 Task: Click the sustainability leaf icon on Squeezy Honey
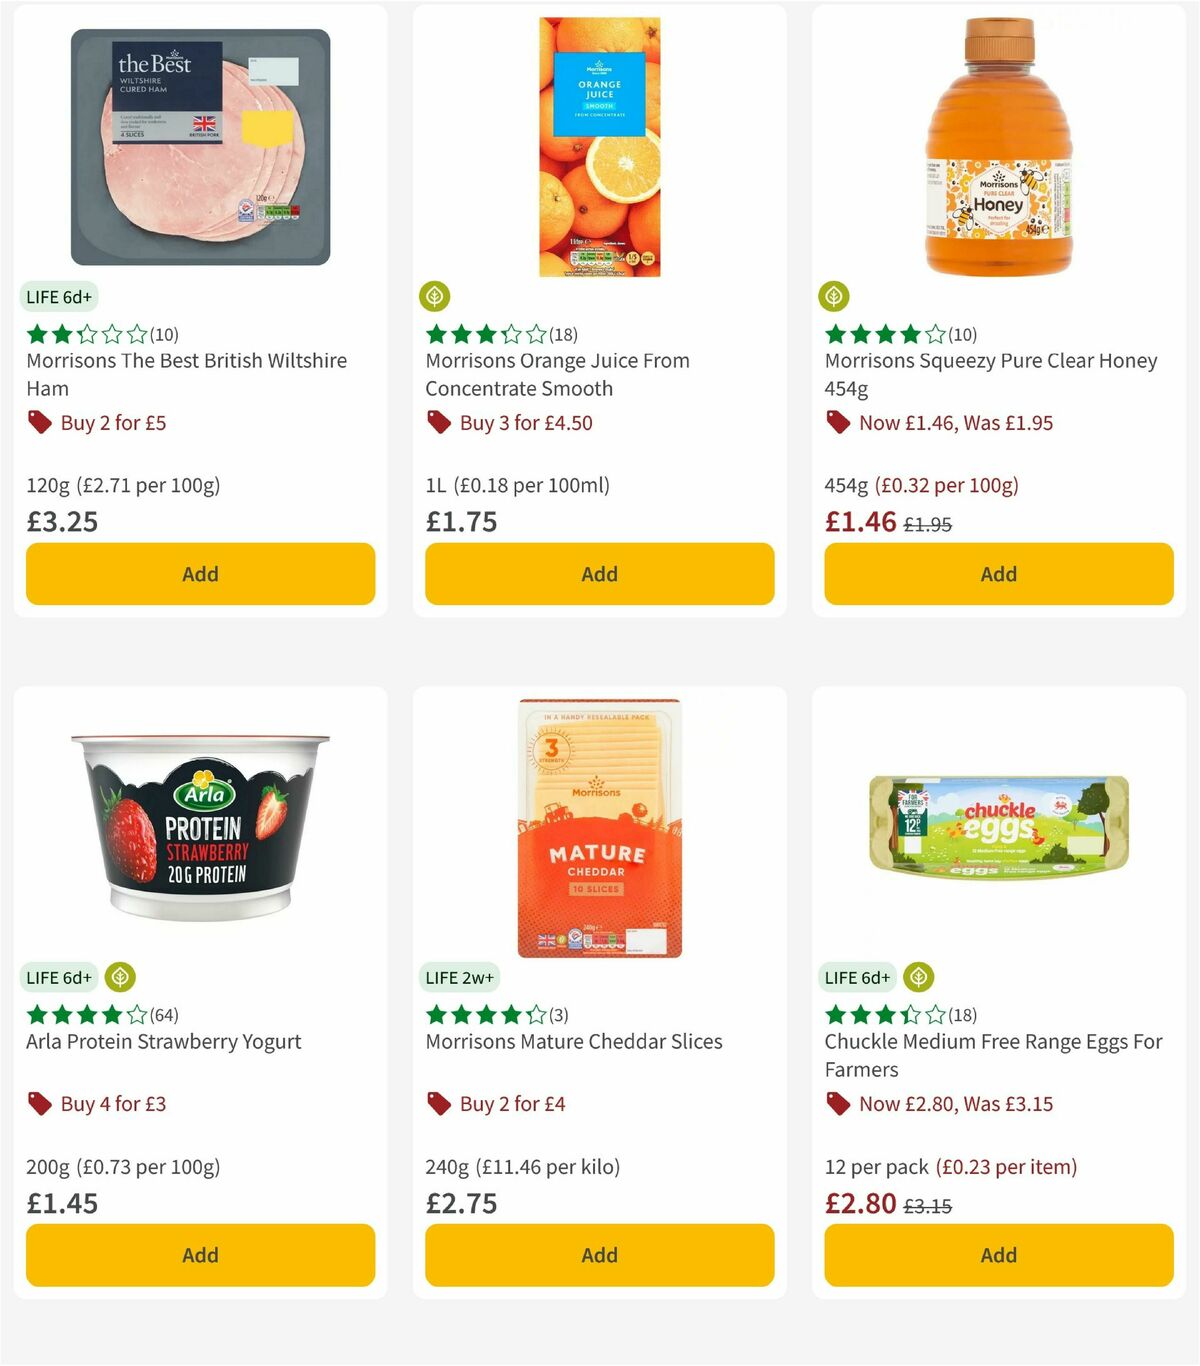pyautogui.click(x=834, y=296)
